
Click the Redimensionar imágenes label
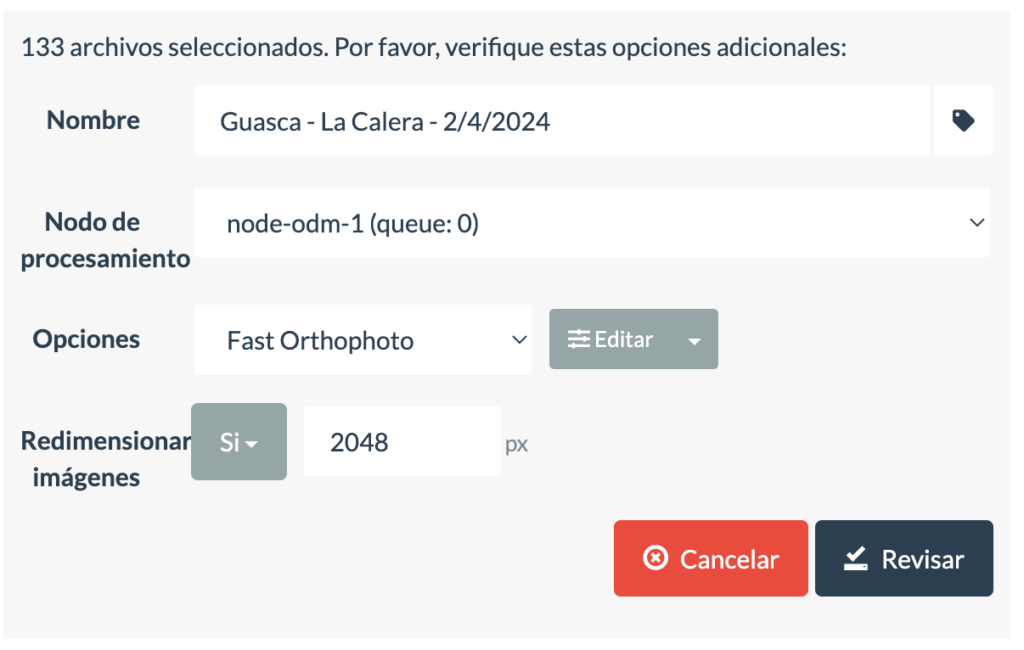105,459
